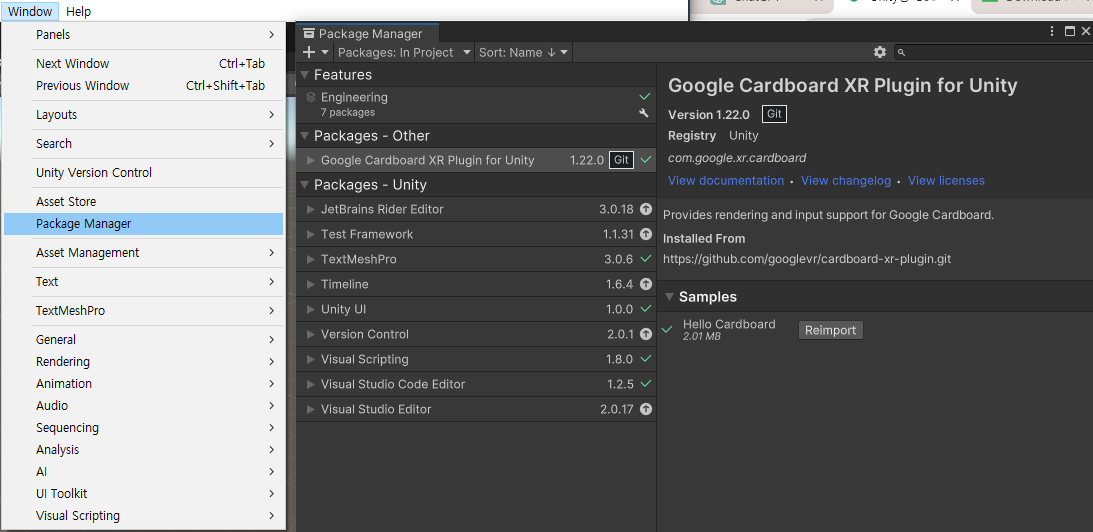Collapse the Packages - Other section
The width and height of the screenshot is (1093, 532).
coord(304,135)
